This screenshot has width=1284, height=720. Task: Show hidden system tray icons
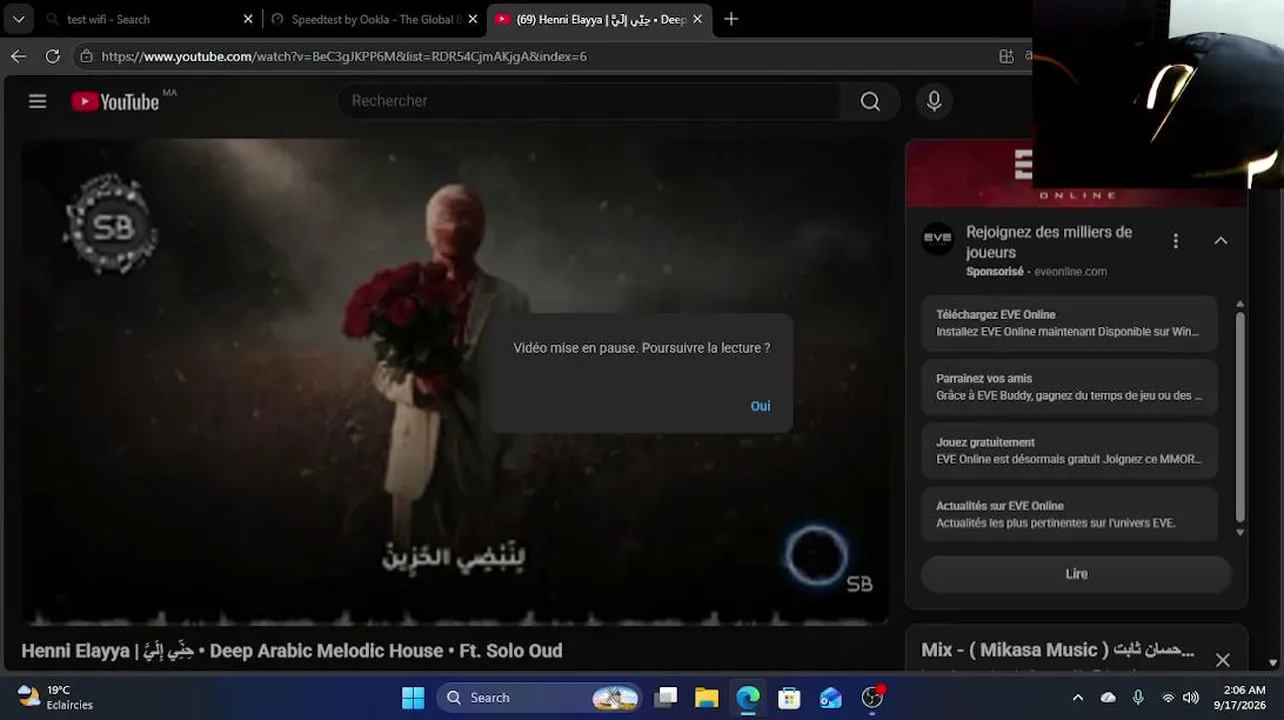pos(1077,697)
